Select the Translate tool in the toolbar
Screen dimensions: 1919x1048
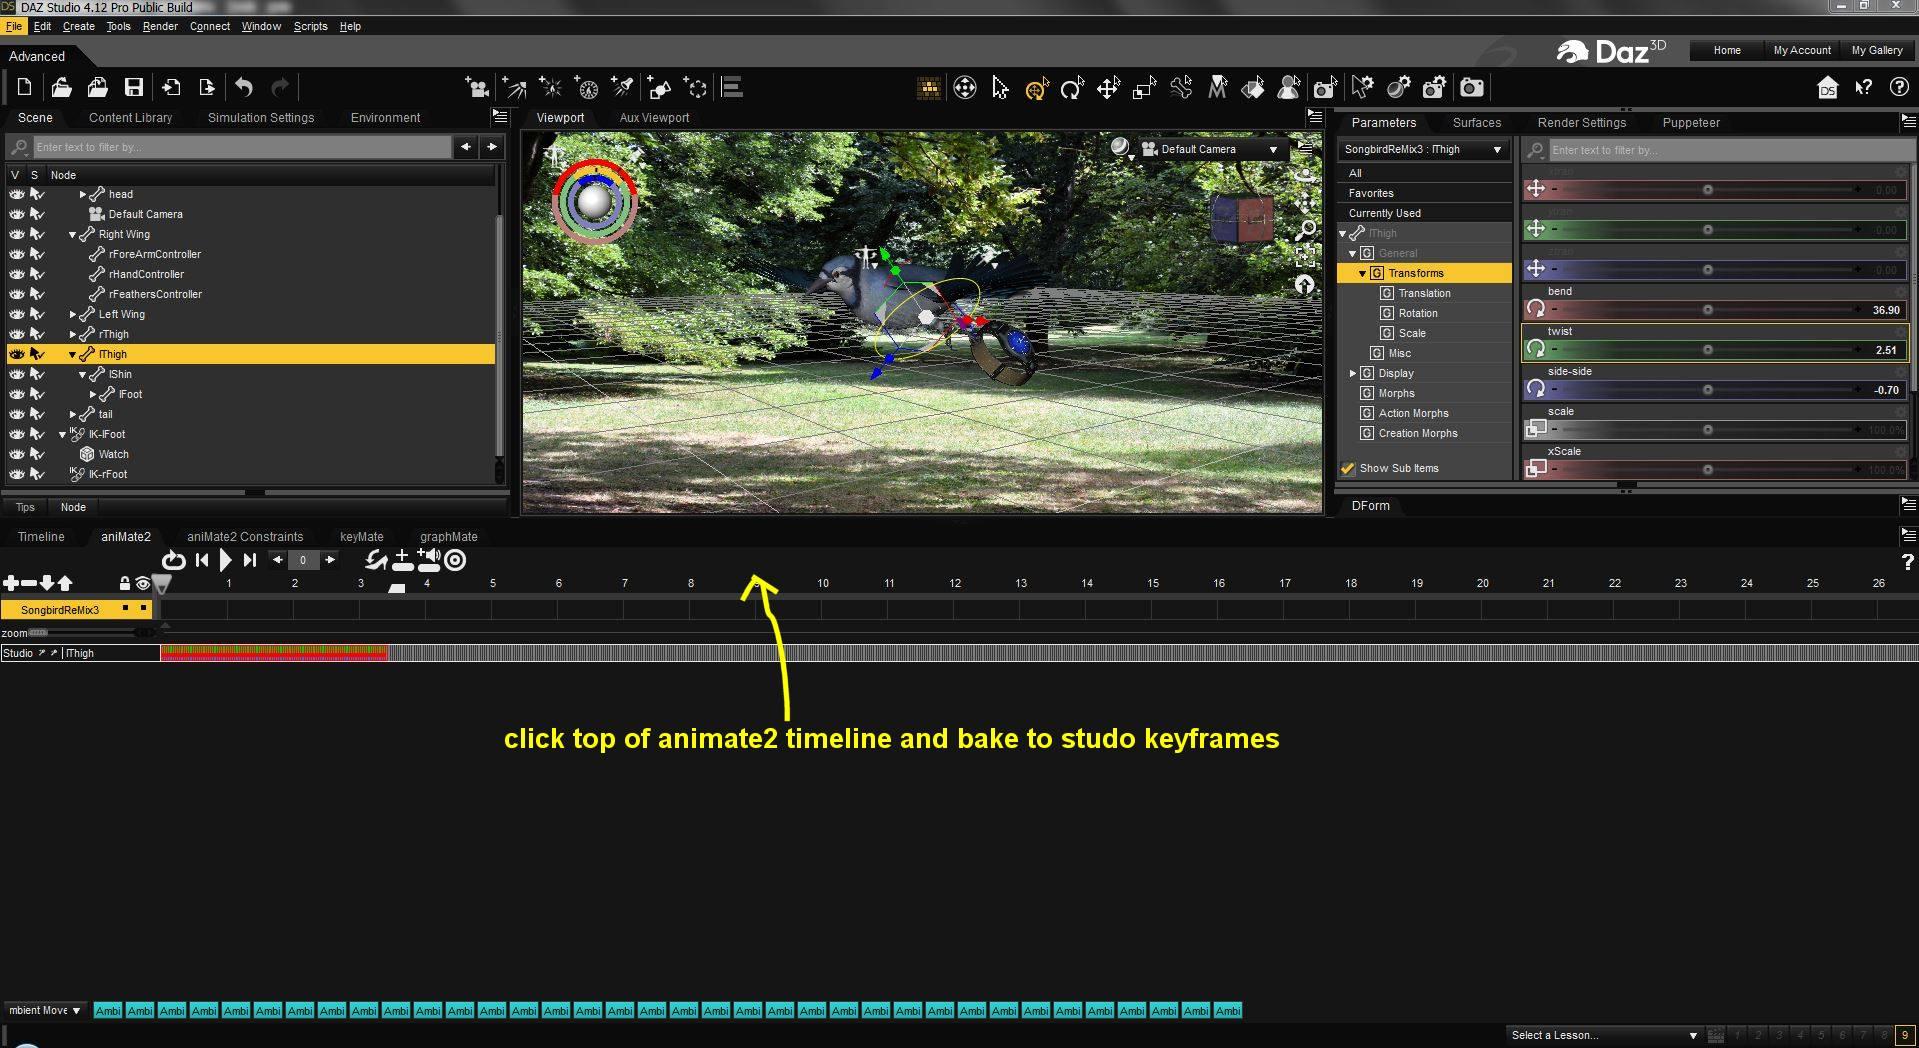(x=1108, y=89)
